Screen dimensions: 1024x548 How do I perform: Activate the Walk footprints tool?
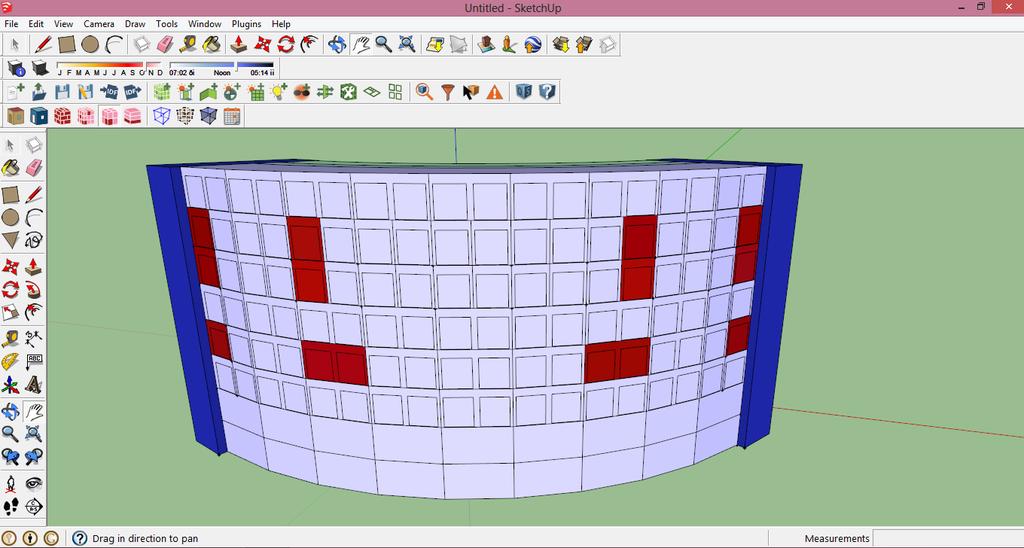[10, 506]
